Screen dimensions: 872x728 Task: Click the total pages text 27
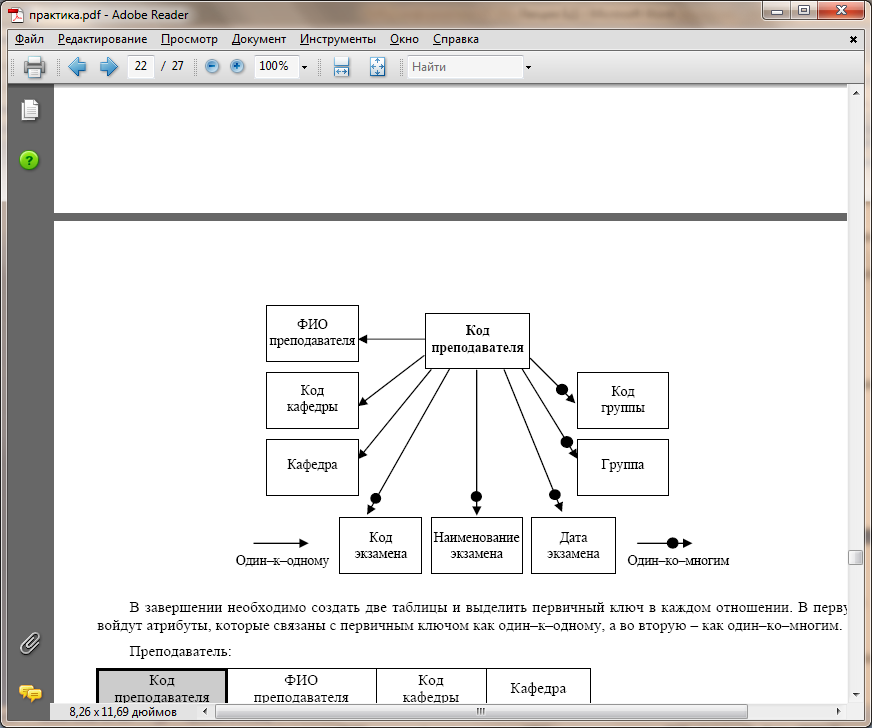click(x=177, y=66)
